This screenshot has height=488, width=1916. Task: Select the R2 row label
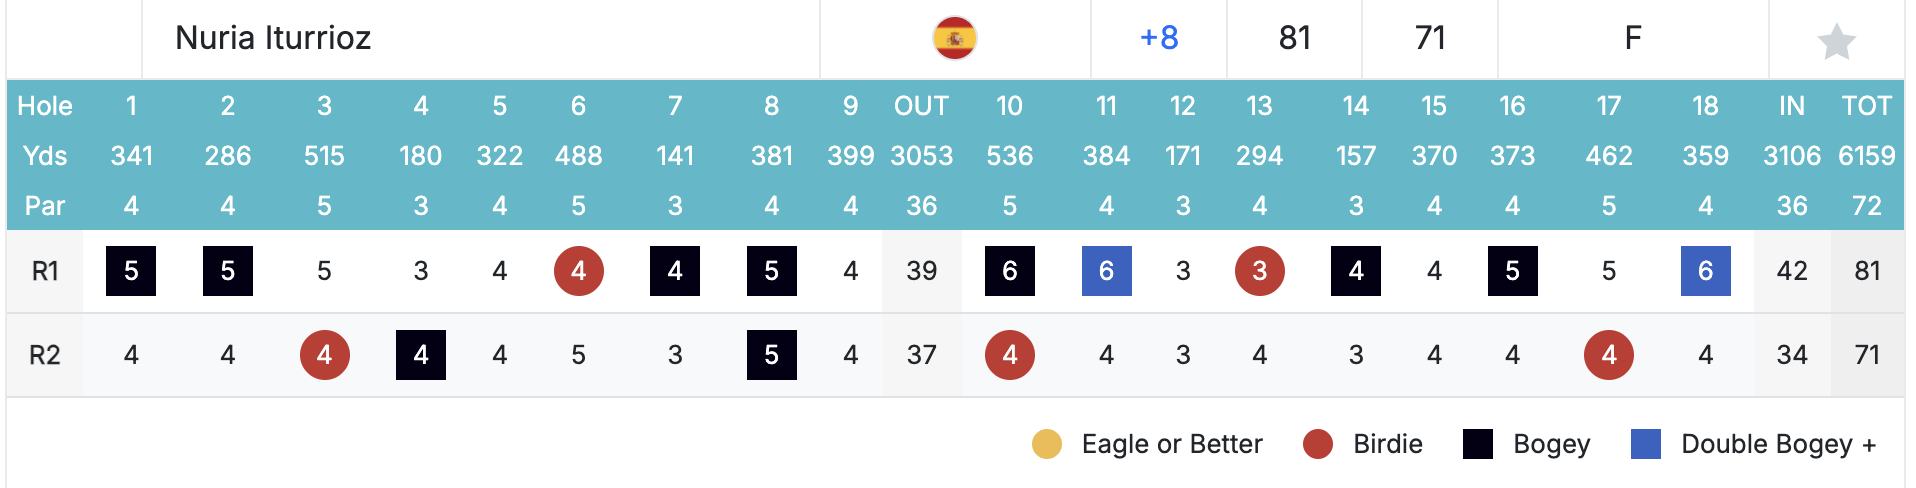45,355
